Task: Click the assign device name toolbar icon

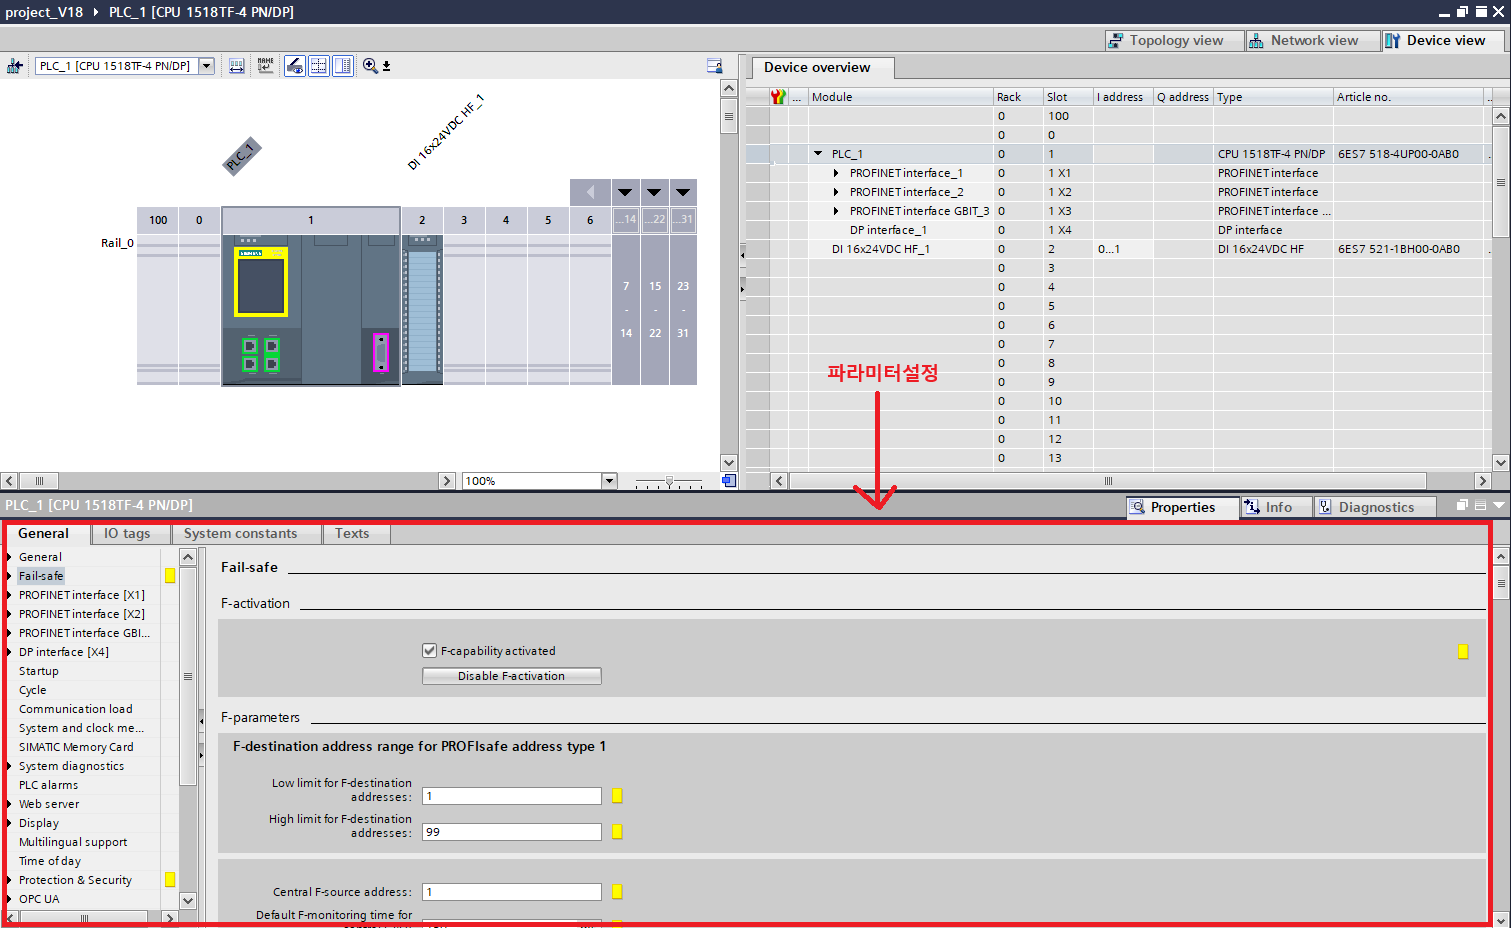Action: click(265, 66)
